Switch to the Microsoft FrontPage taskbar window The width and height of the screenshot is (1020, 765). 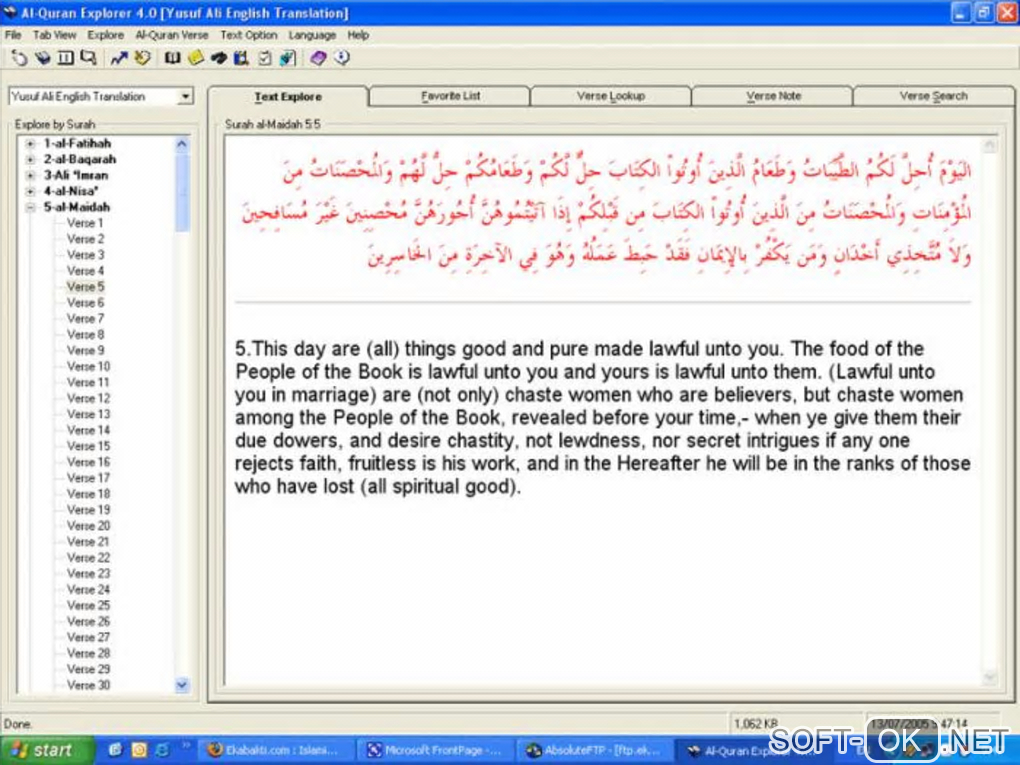tap(435, 750)
